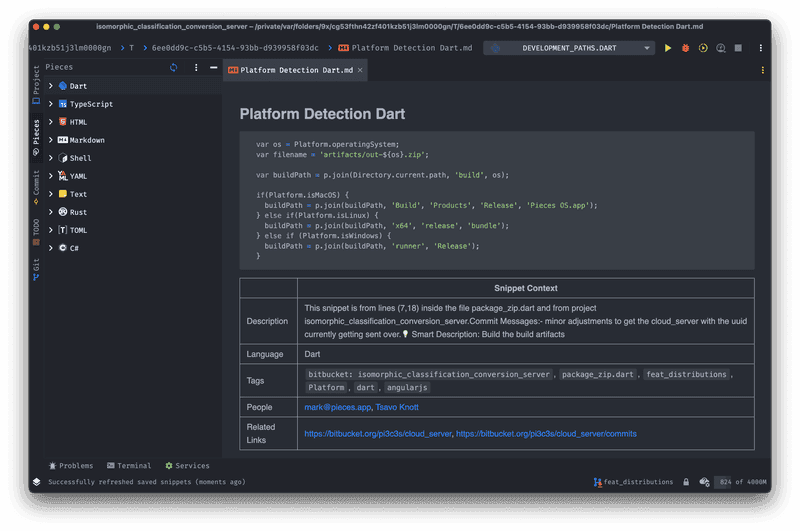
Task: Click the TOML language icon
Action: tap(63, 230)
